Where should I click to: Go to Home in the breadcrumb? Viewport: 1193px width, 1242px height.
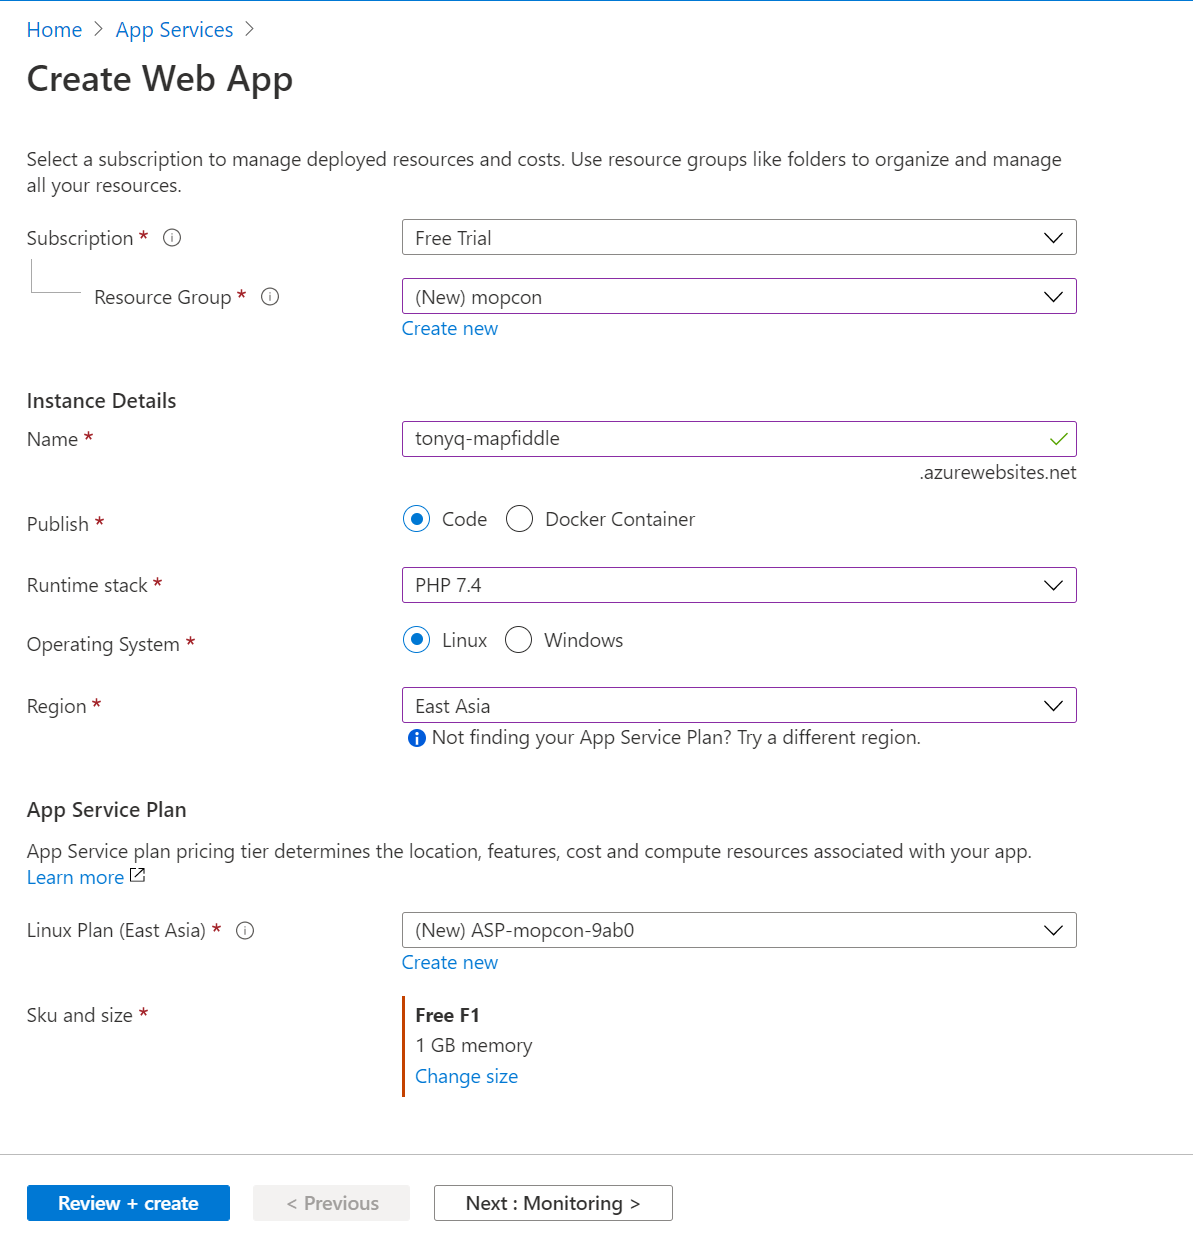pyautogui.click(x=54, y=30)
